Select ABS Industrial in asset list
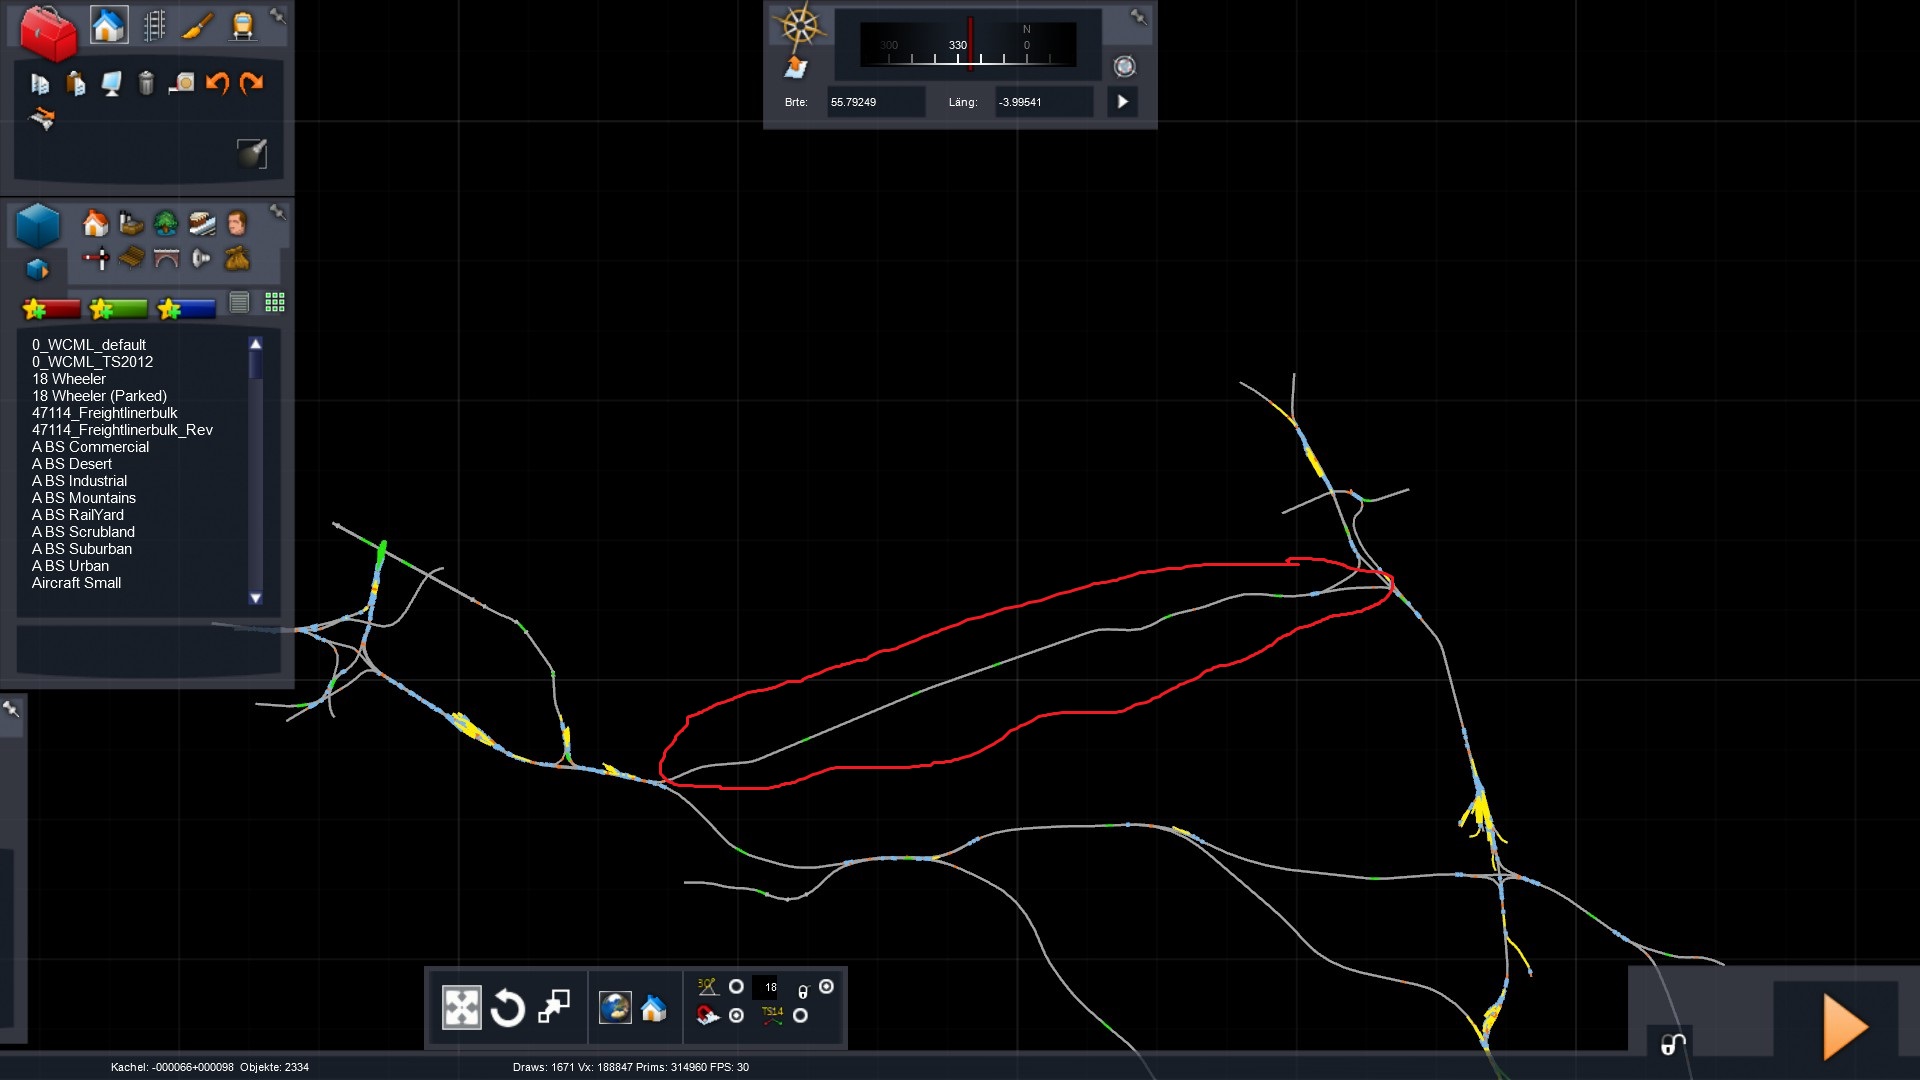Image resolution: width=1920 pixels, height=1080 pixels. click(79, 481)
